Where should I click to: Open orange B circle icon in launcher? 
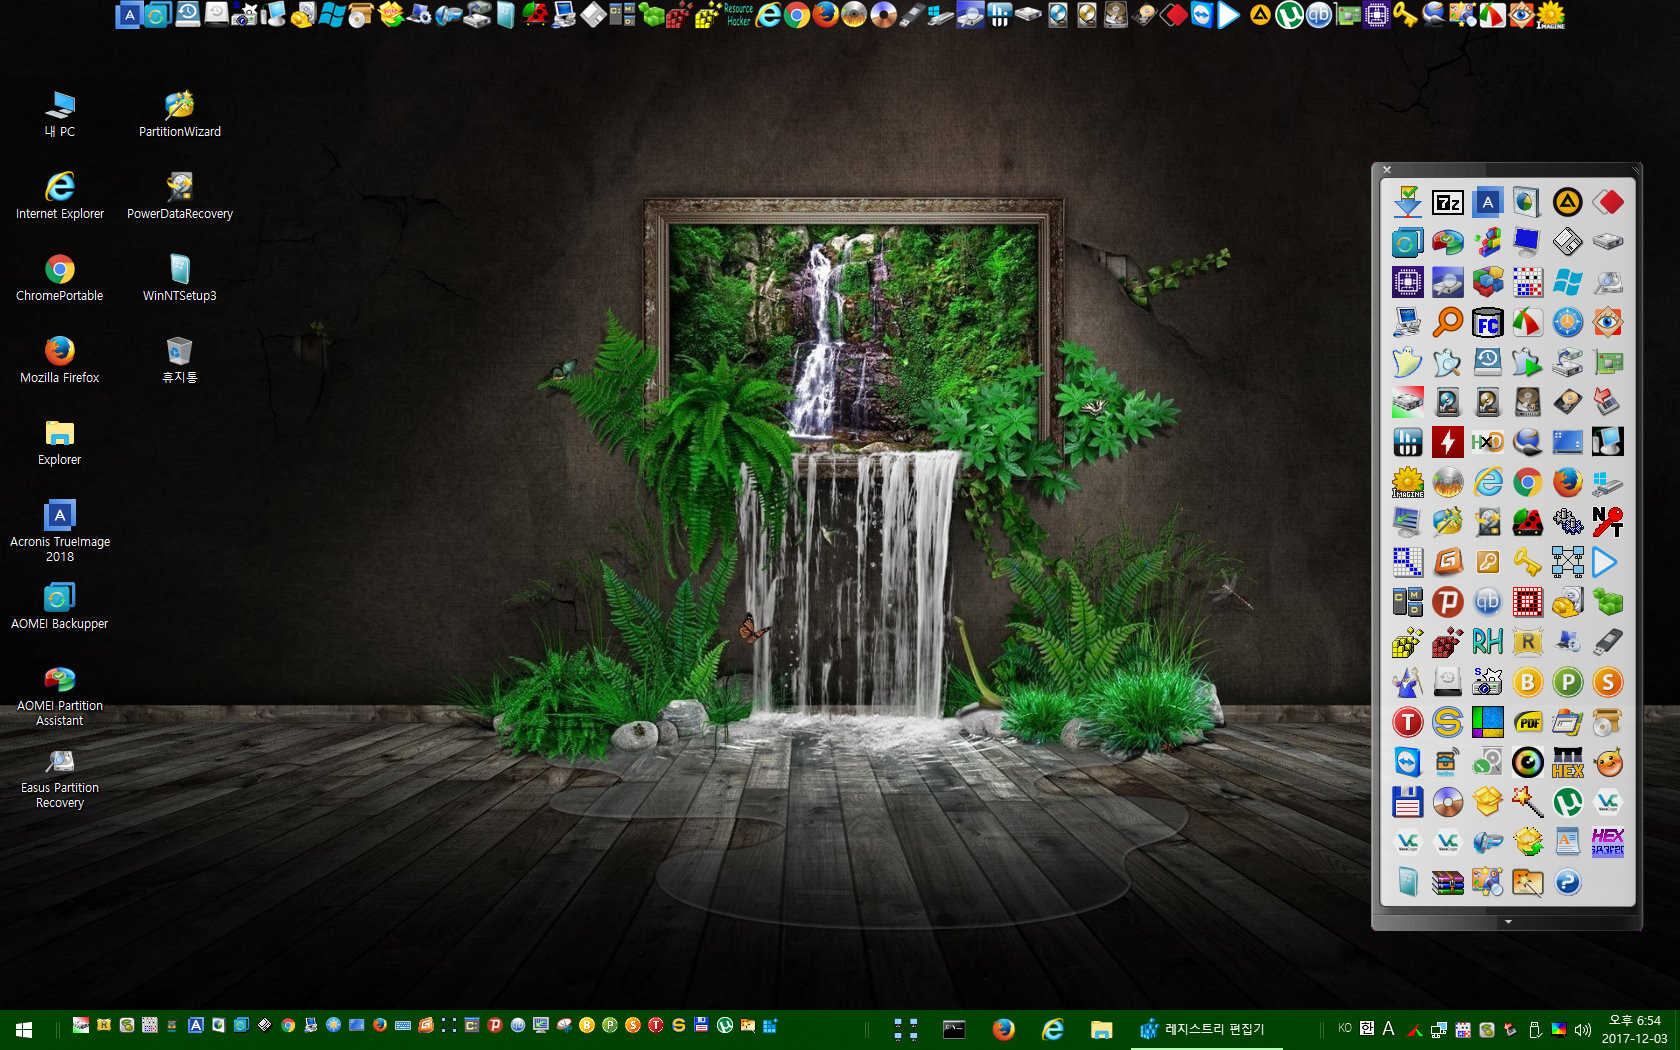click(x=1527, y=682)
